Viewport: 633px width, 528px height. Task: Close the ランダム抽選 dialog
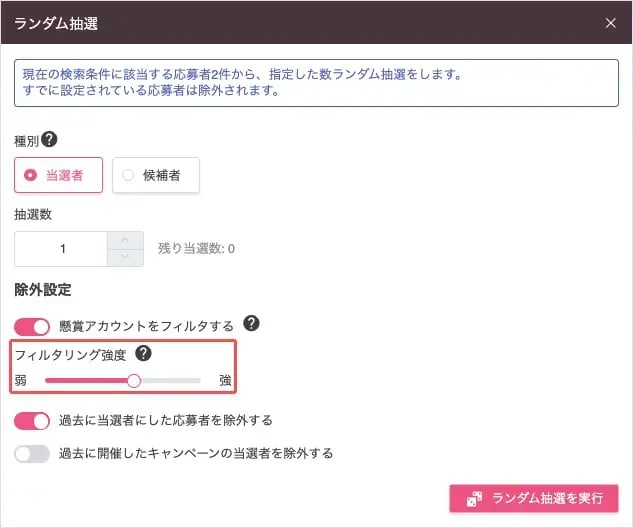coord(610,23)
